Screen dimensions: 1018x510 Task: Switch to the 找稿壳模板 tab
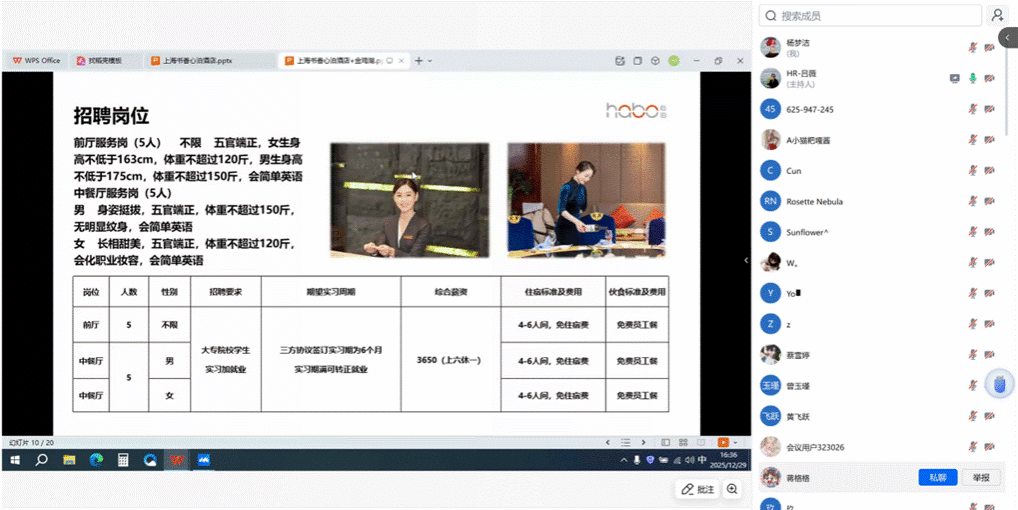click(x=105, y=60)
